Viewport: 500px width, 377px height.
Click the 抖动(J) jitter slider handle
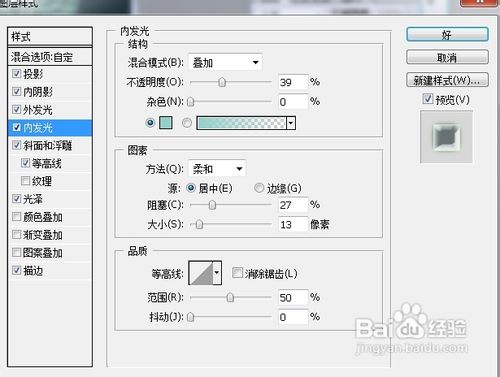tap(190, 317)
